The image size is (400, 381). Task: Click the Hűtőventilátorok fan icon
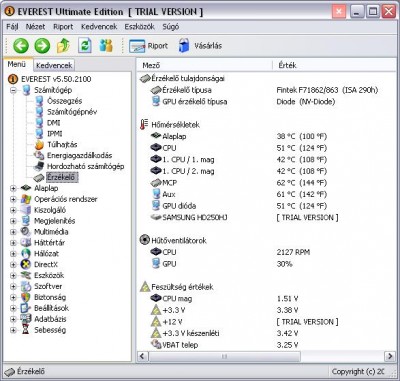(145, 240)
